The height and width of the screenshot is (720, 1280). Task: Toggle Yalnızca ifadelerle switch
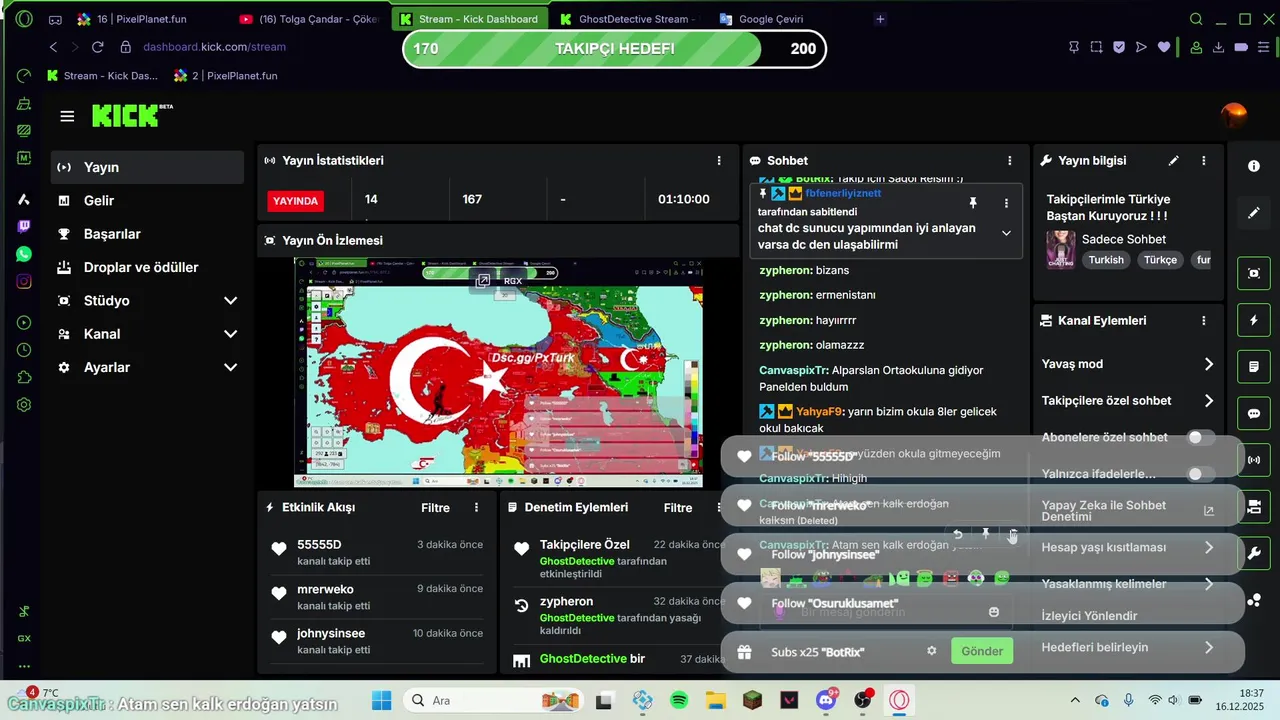point(1200,473)
